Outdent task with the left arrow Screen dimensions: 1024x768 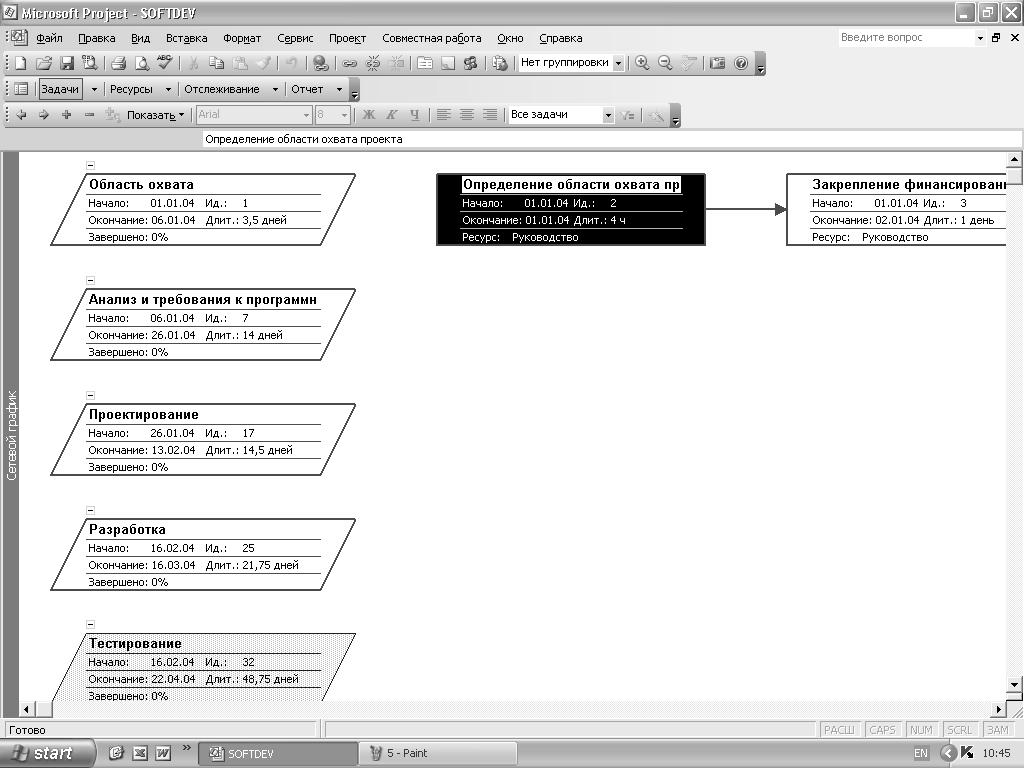(21, 115)
